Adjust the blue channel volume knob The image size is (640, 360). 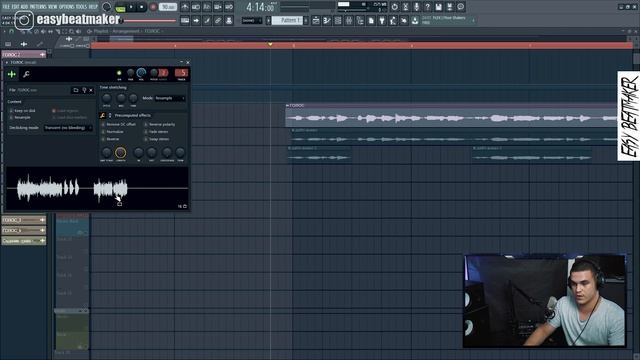click(141, 73)
